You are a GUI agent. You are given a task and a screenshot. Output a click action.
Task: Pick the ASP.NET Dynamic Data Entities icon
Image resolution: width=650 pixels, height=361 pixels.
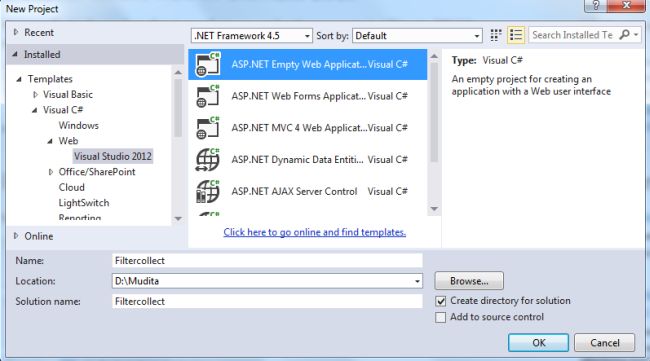click(x=208, y=160)
